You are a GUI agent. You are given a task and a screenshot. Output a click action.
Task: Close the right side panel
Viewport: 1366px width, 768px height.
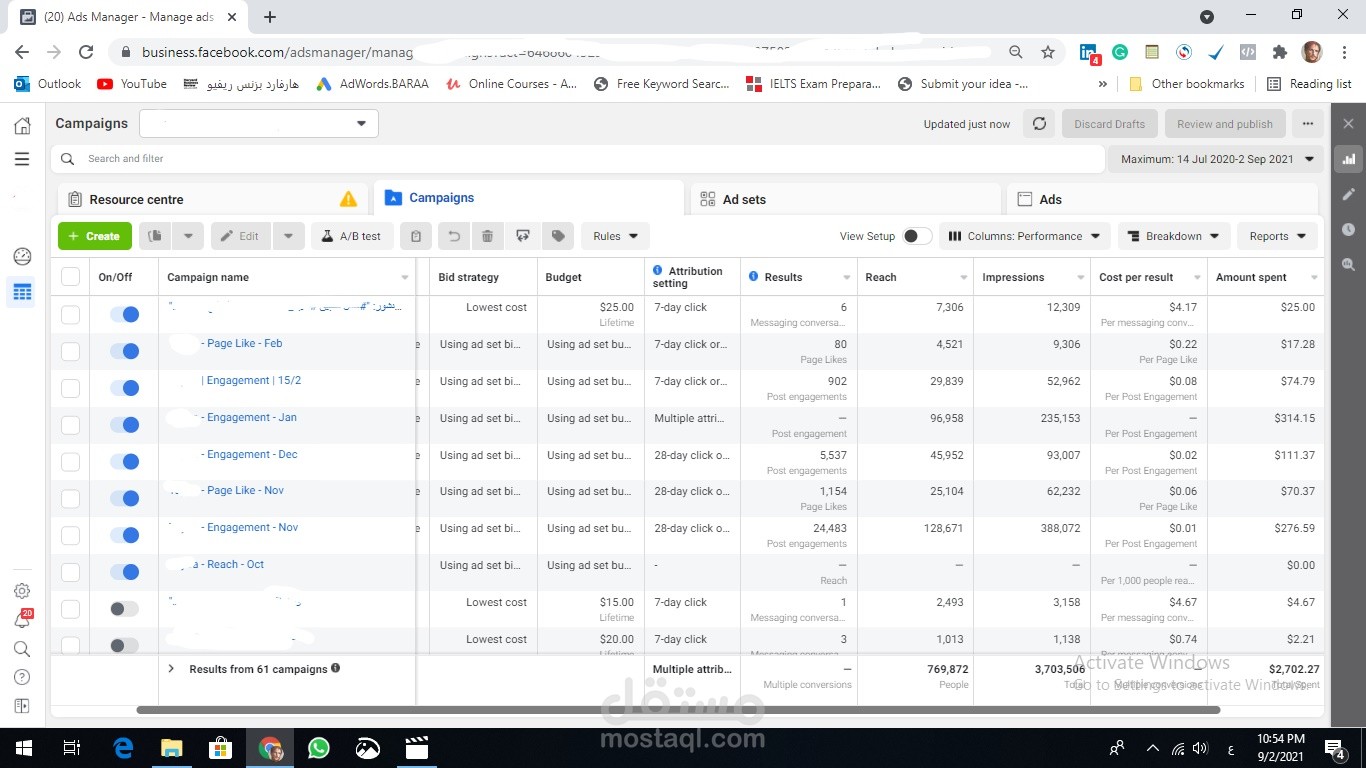(x=1348, y=124)
